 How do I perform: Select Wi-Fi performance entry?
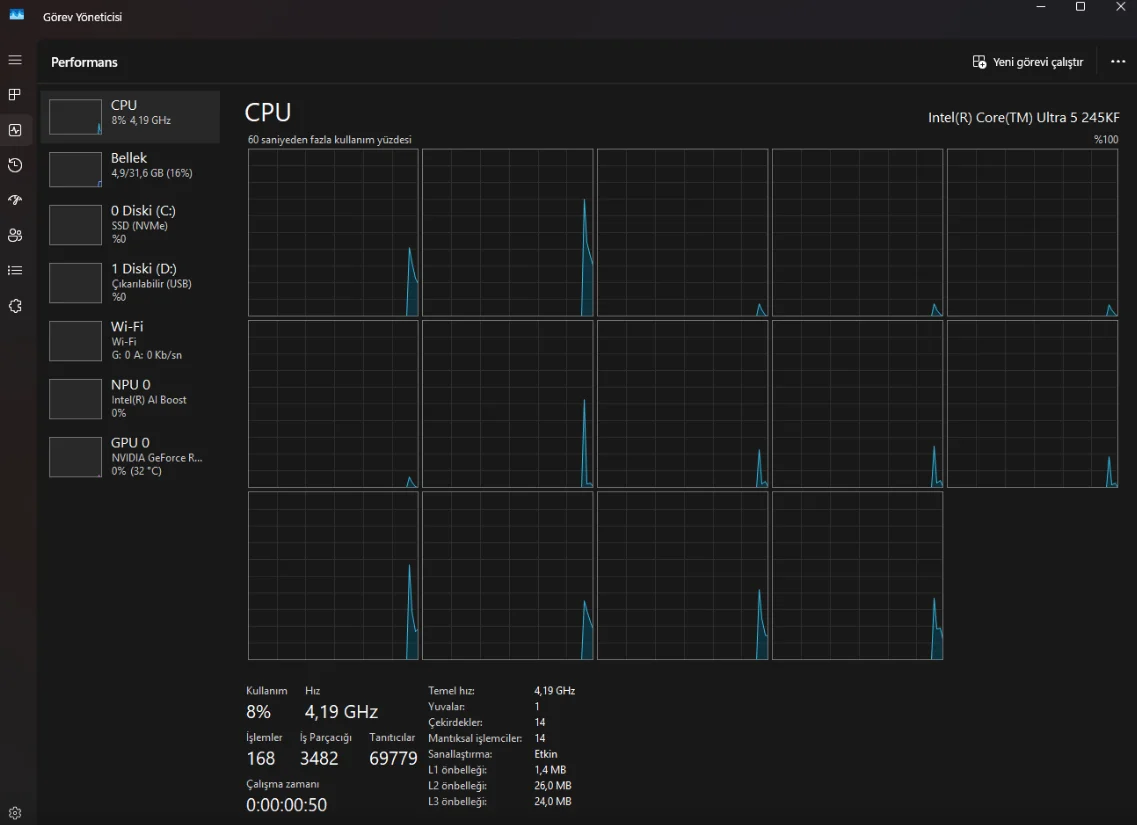pyautogui.click(x=131, y=341)
